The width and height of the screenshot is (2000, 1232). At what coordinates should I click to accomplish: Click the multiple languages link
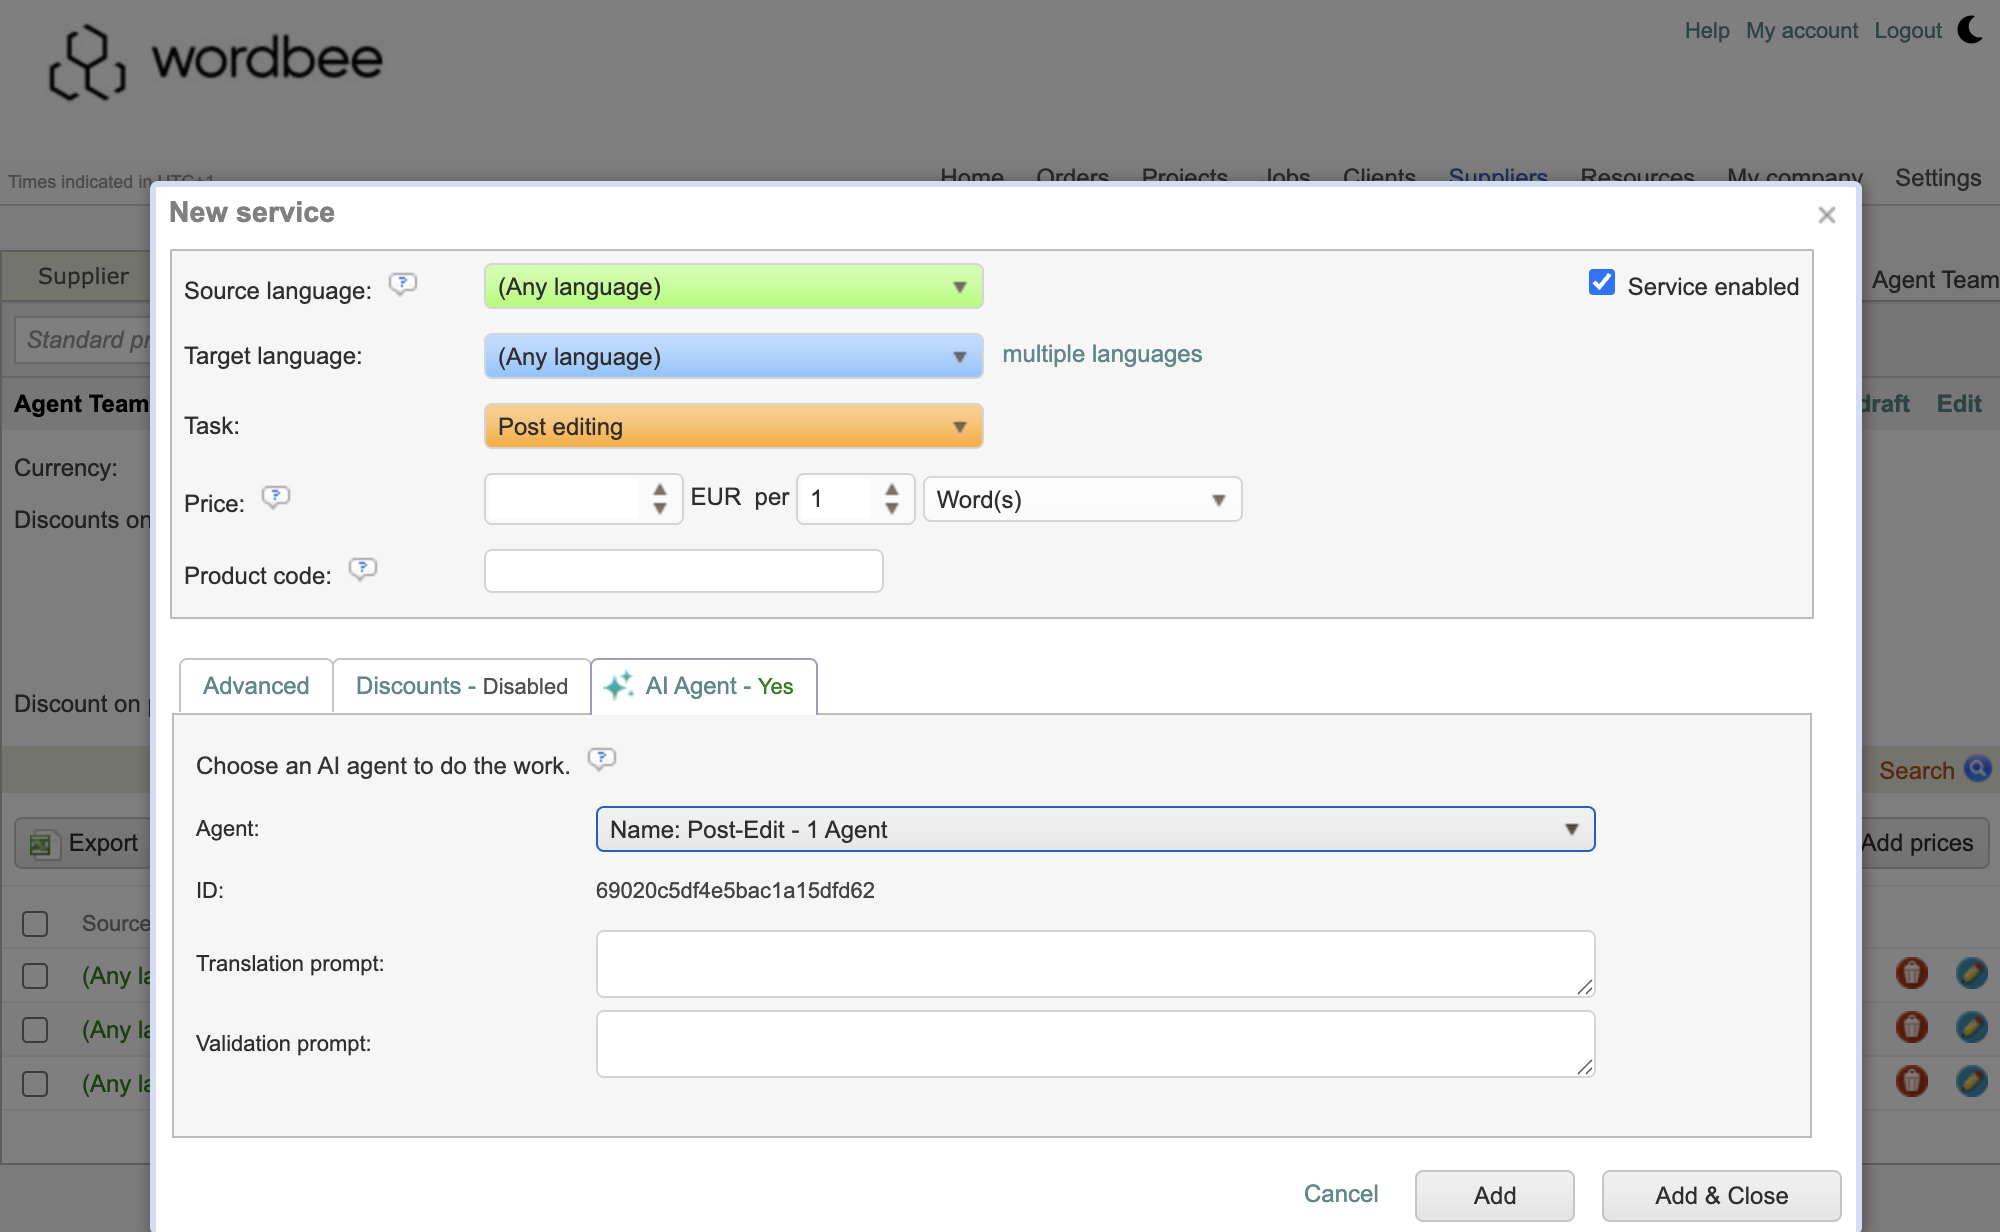click(x=1101, y=354)
